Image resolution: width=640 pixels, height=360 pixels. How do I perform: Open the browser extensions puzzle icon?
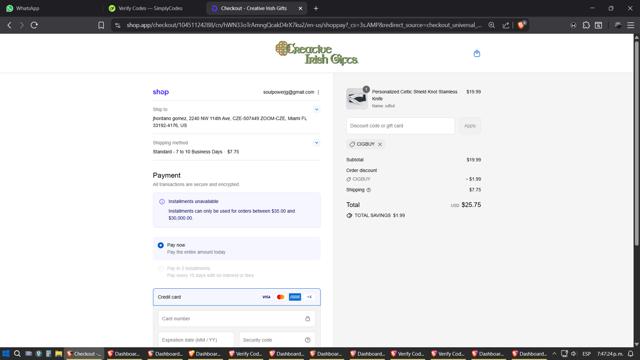(586, 25)
